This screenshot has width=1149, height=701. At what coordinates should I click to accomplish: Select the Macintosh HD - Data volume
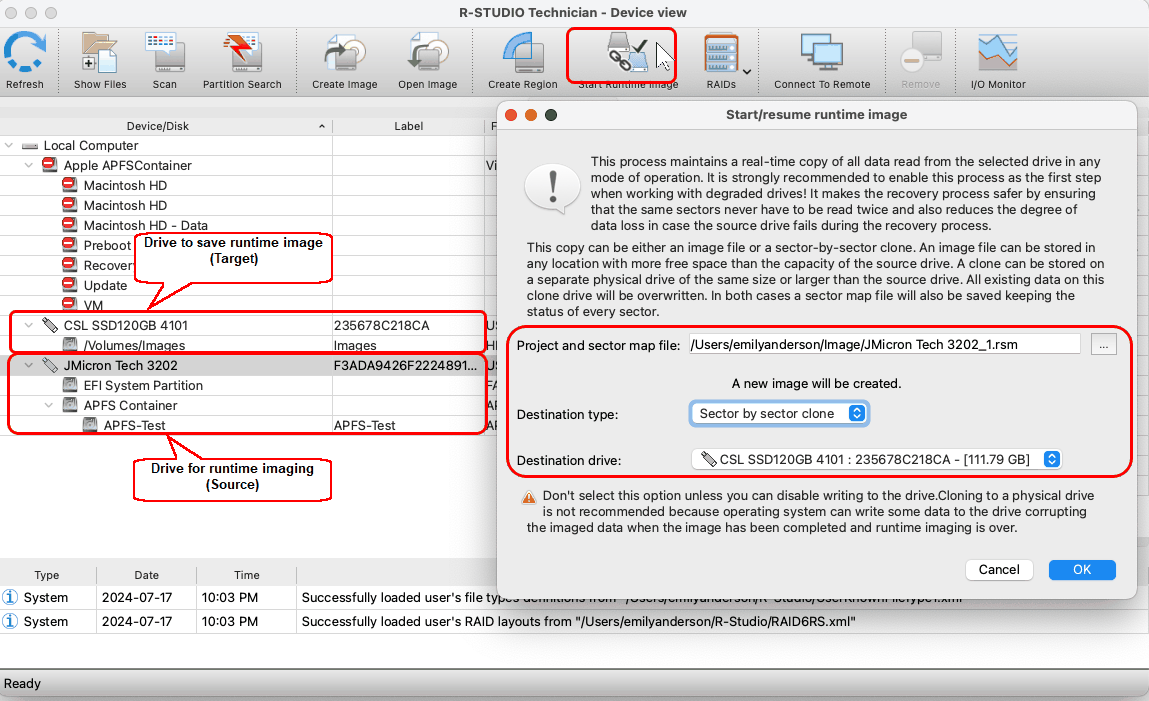pos(145,226)
